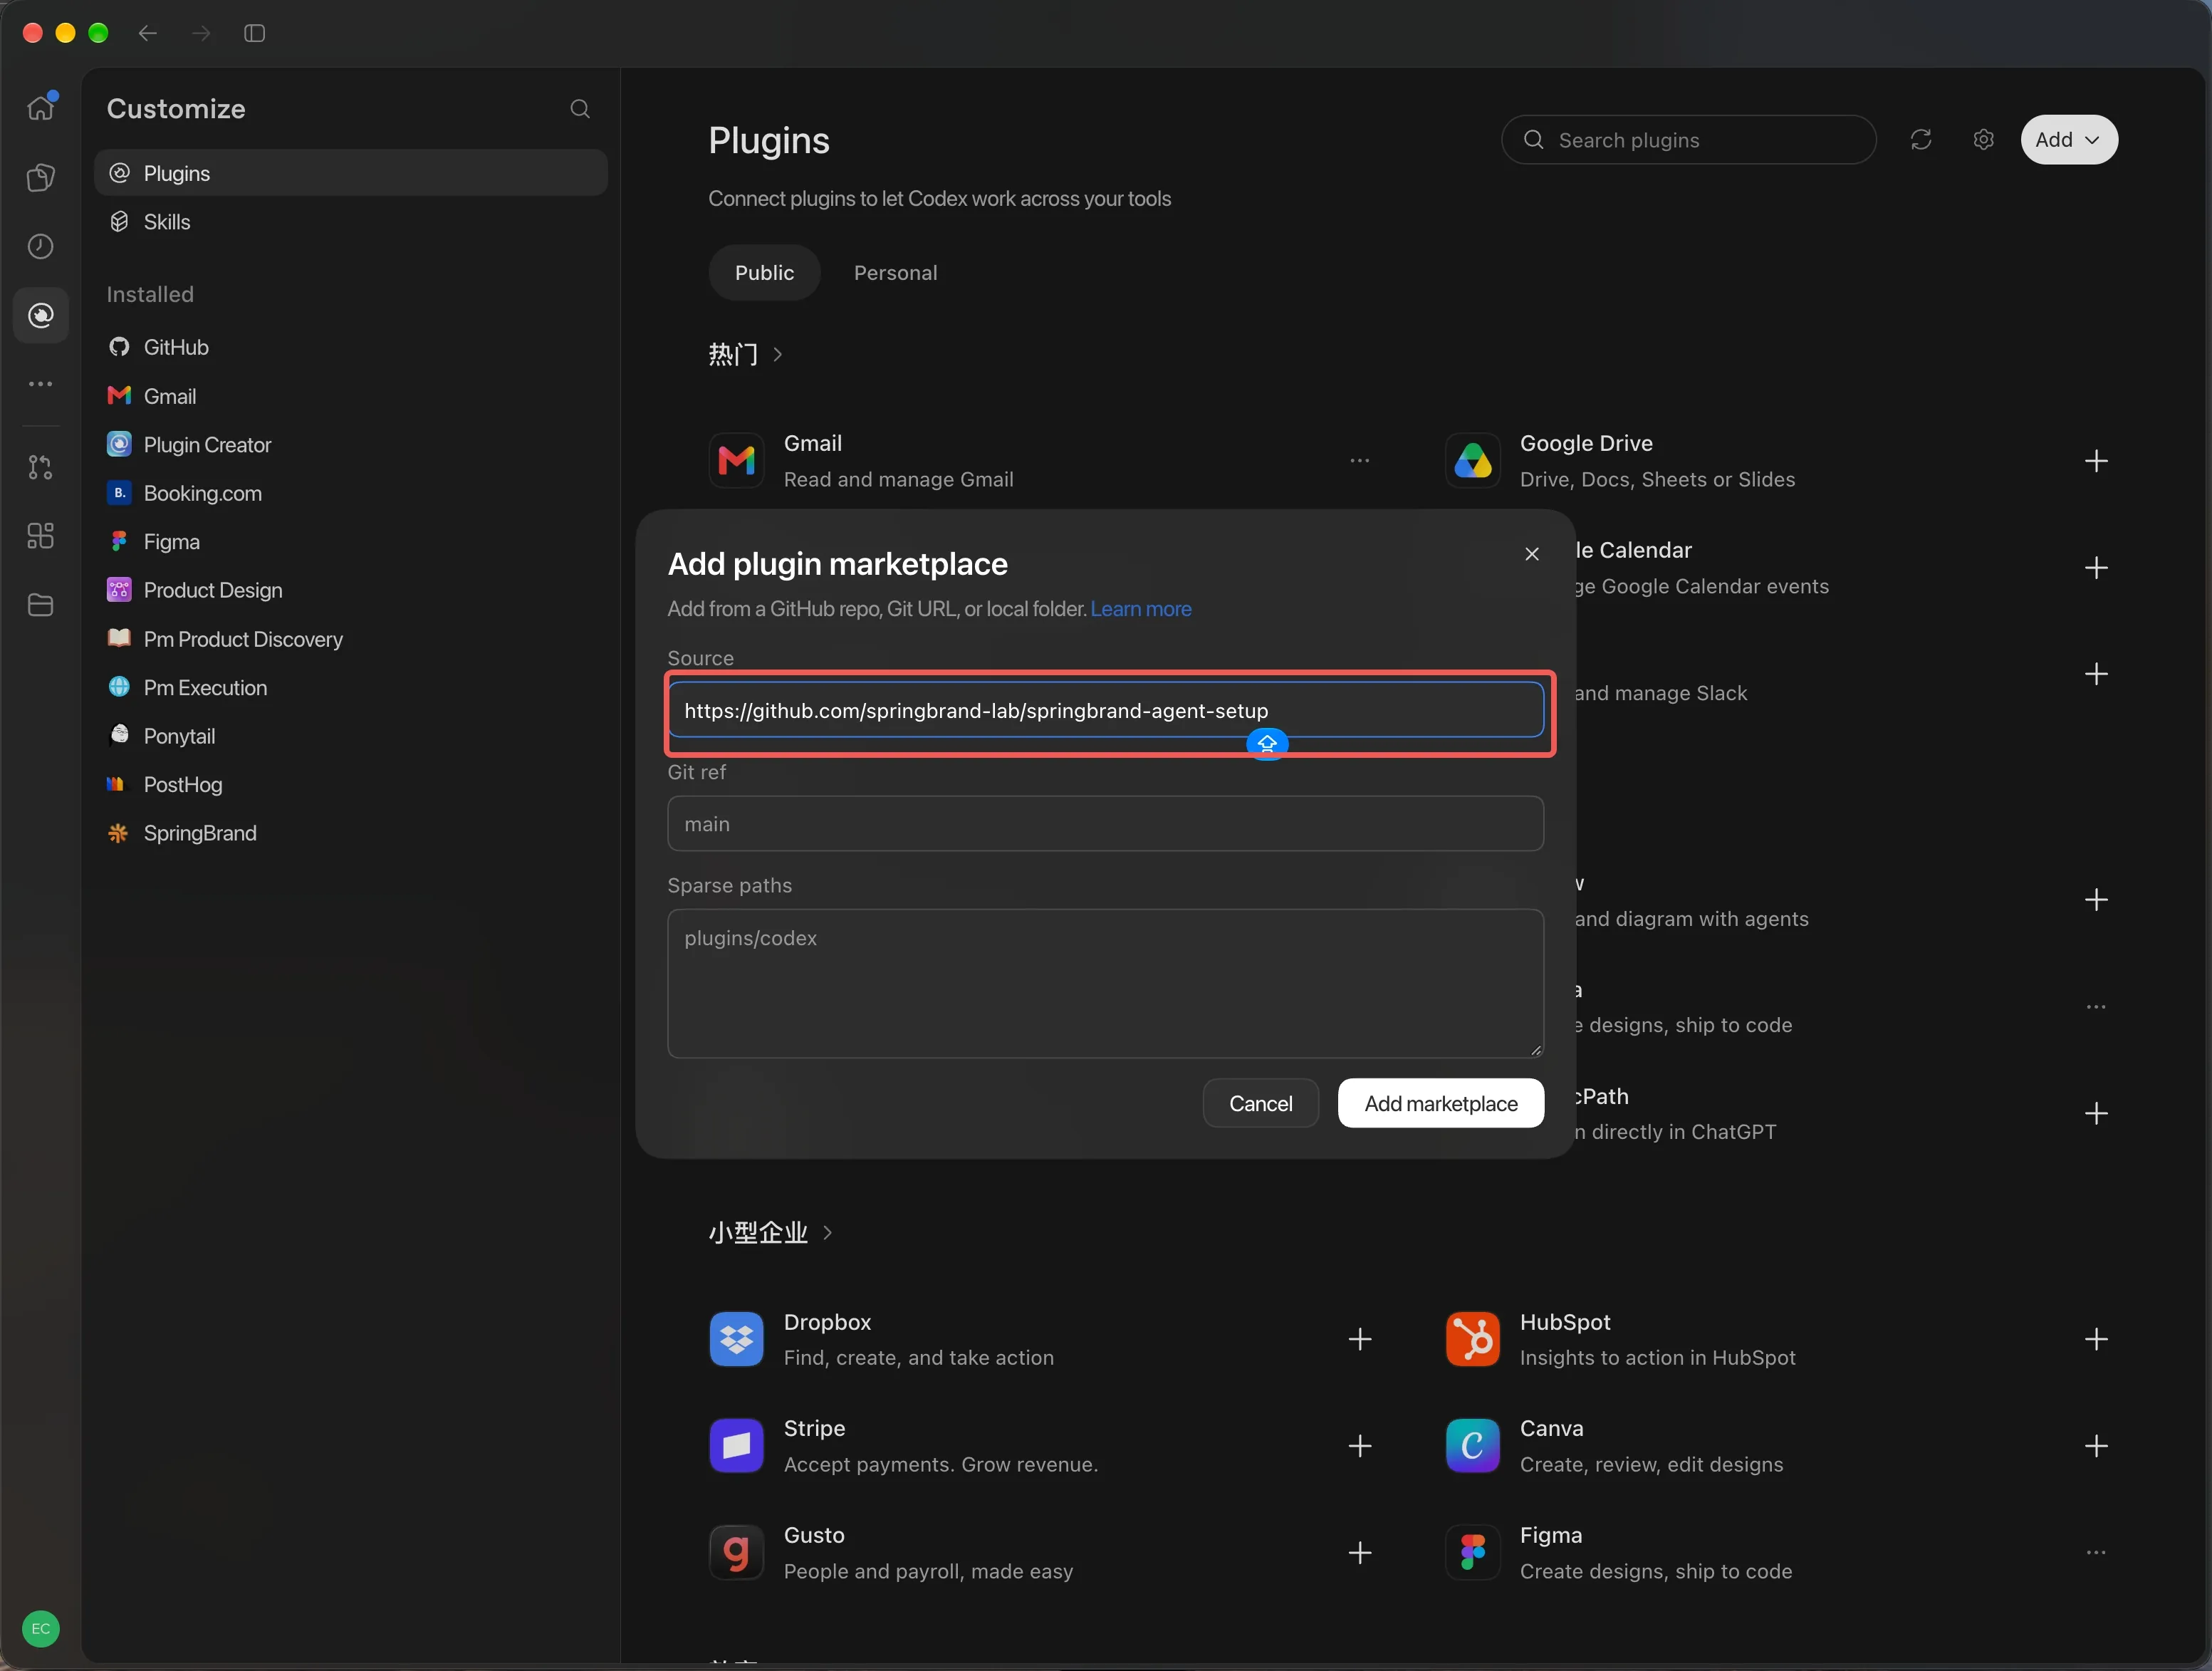This screenshot has height=1671, width=2212.
Task: Click the Source URL input field
Action: [1105, 711]
